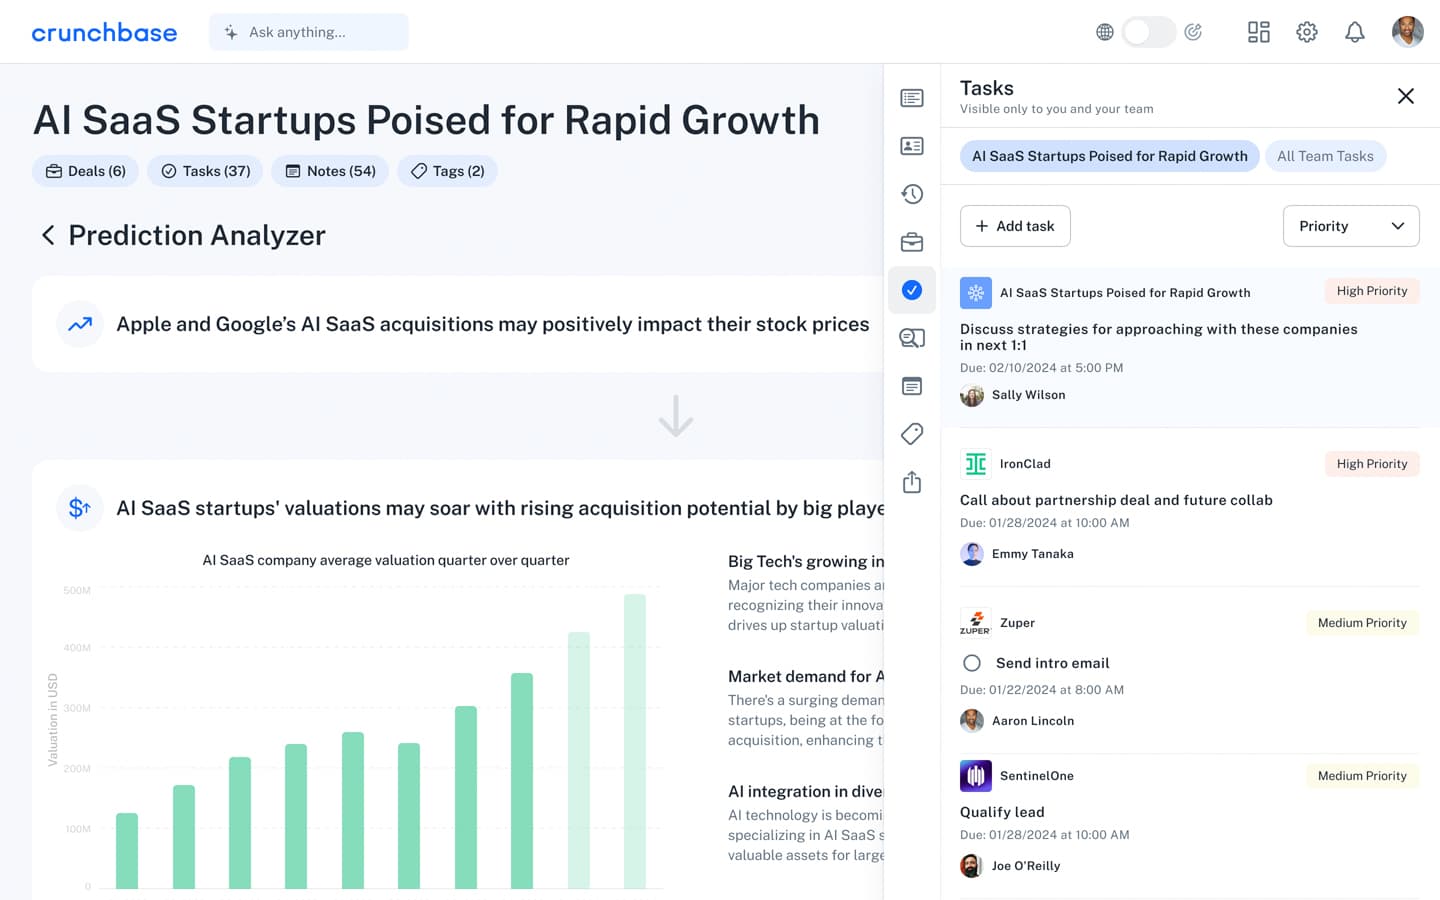
Task: Expand the Priority sort dropdown
Action: [1351, 226]
